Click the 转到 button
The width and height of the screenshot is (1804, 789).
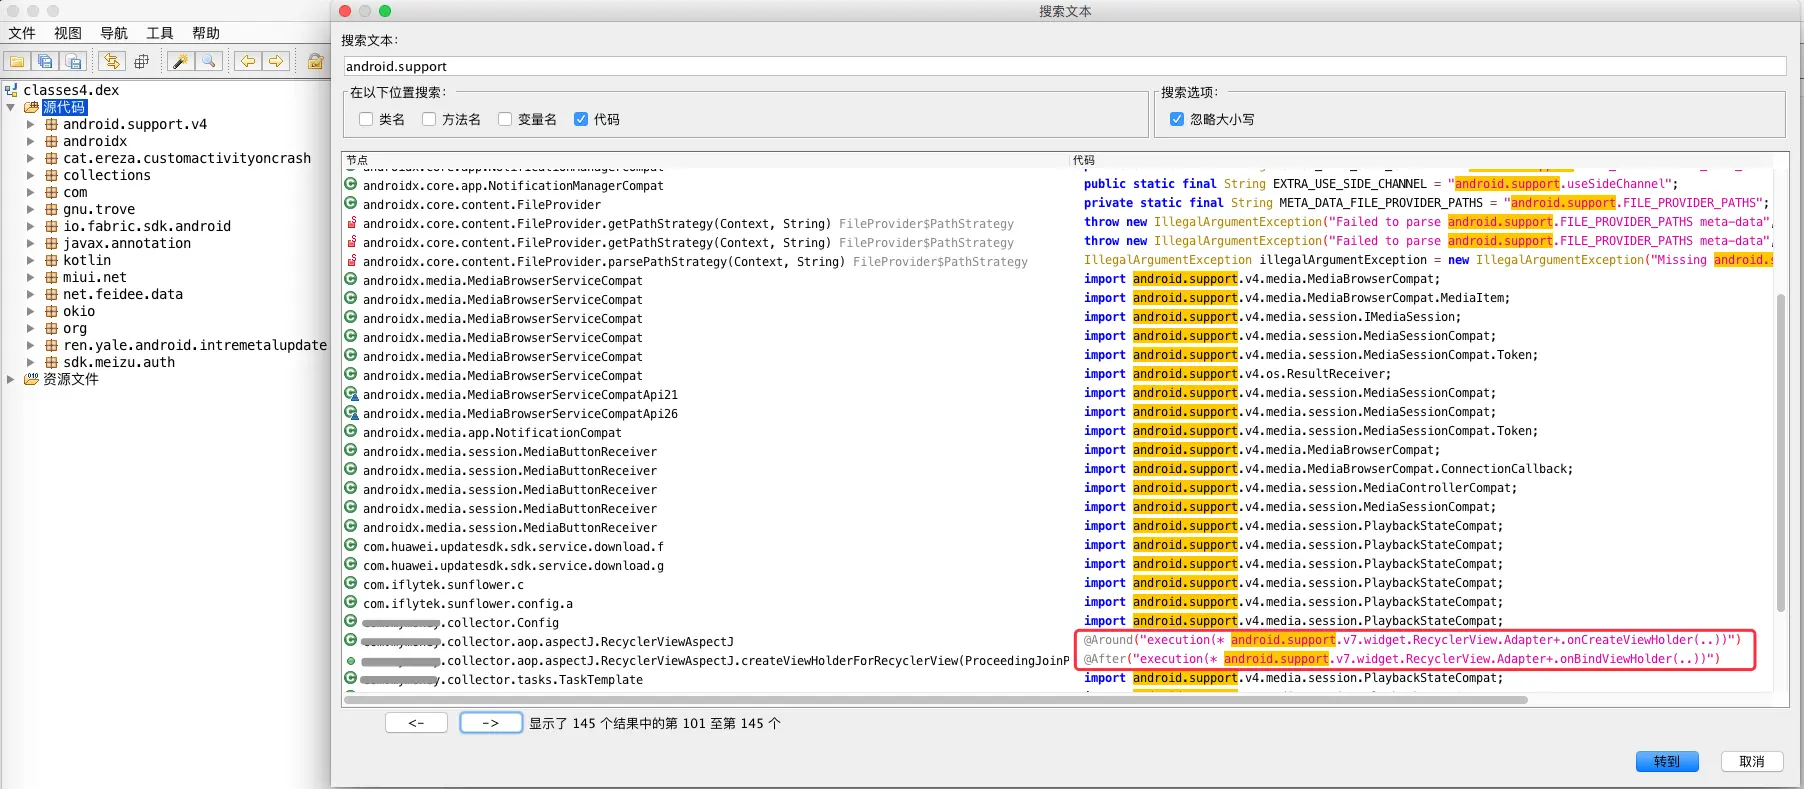1667,761
